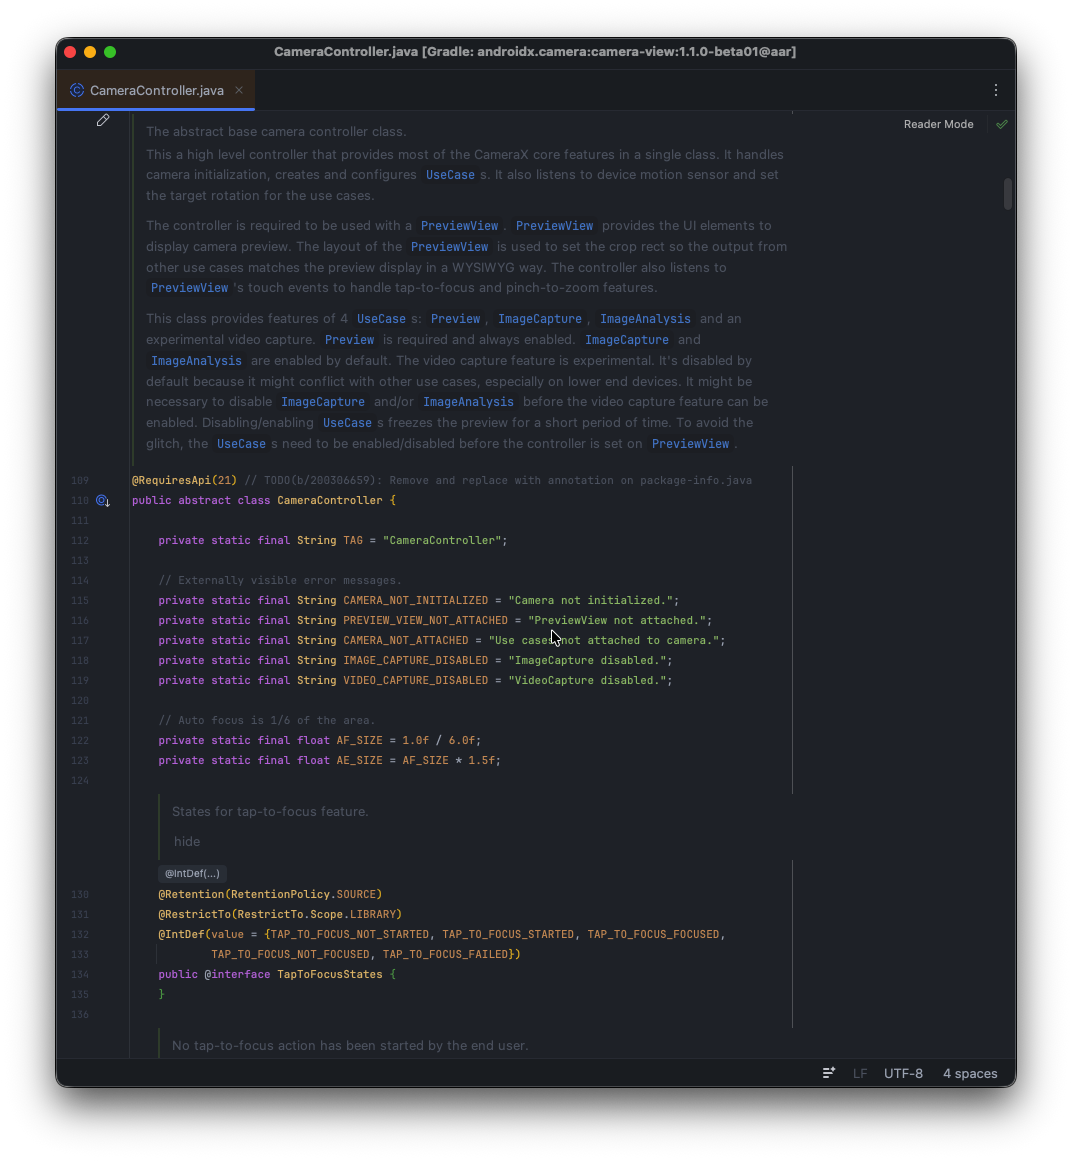This screenshot has width=1072, height=1161.
Task: Click the vertical scrollbar thumb
Action: coord(1007,193)
